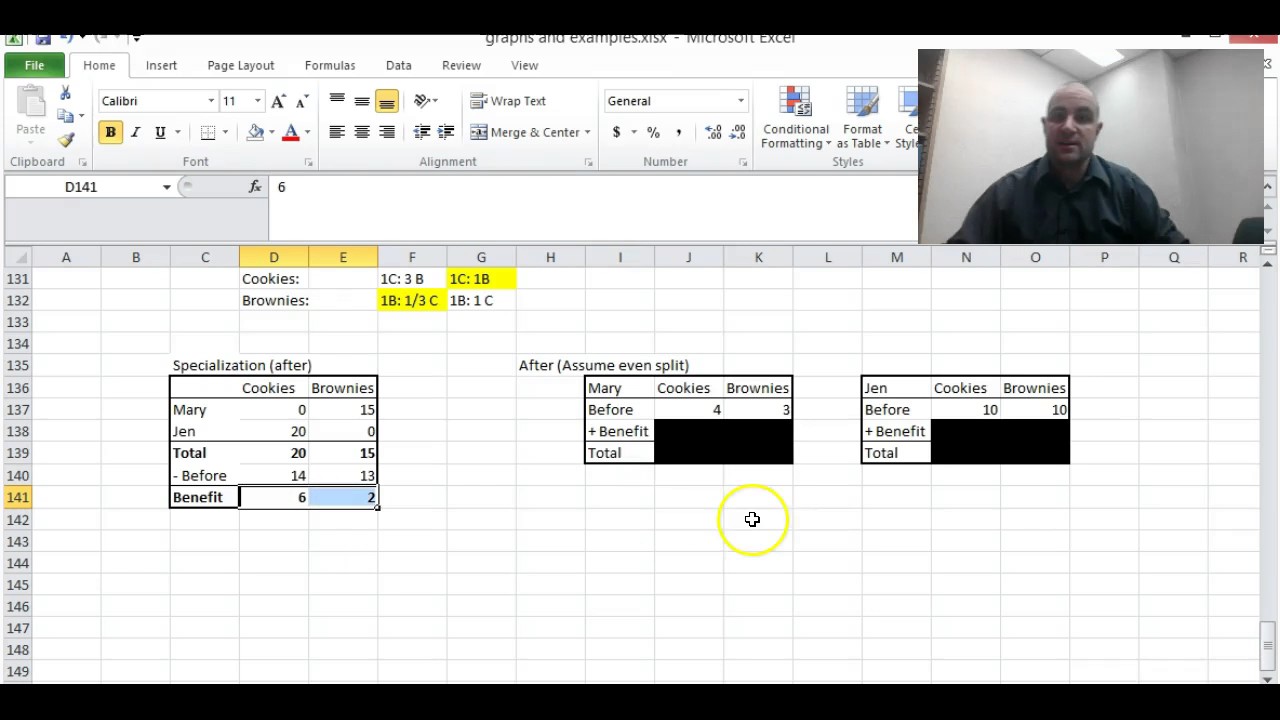Switch to the Formulas tab
Viewport: 1280px width, 720px height.
click(330, 65)
